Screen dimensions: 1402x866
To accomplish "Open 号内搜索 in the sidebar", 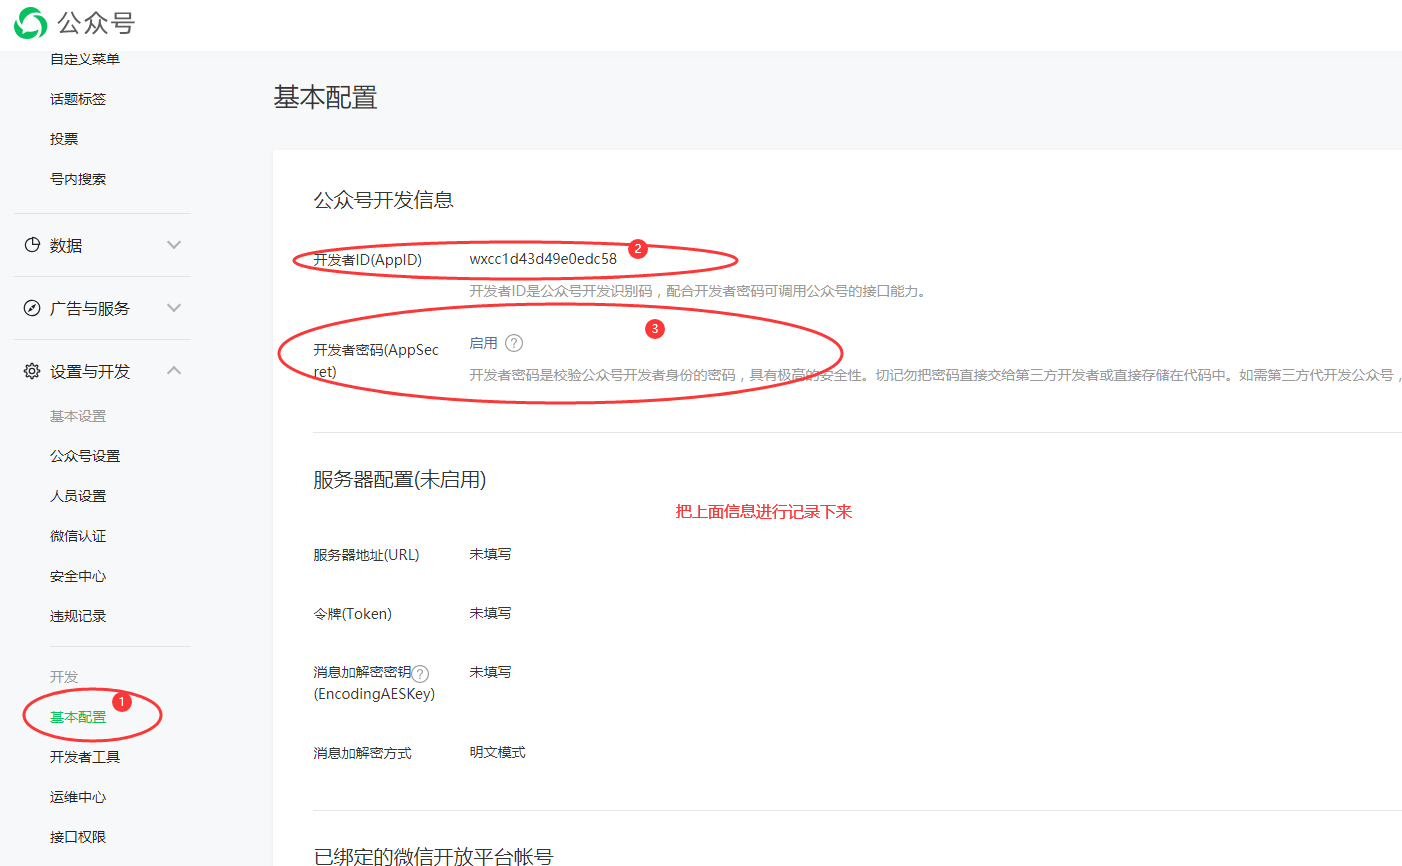I will (78, 179).
